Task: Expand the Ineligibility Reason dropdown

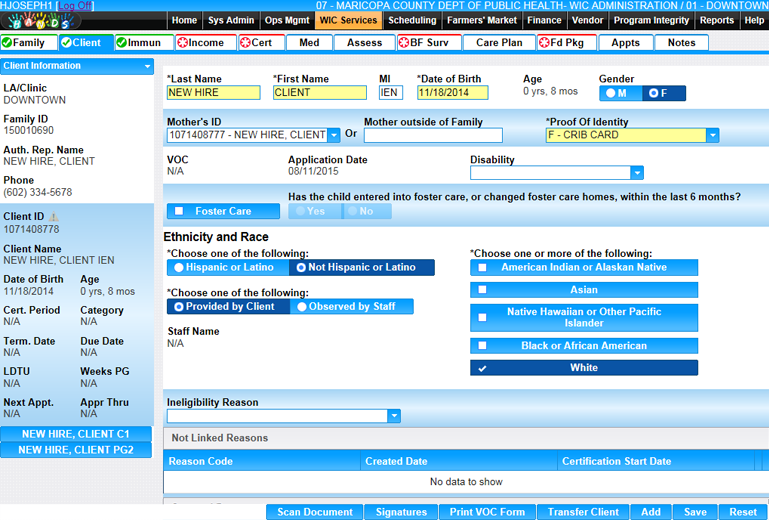Action: coord(393,416)
